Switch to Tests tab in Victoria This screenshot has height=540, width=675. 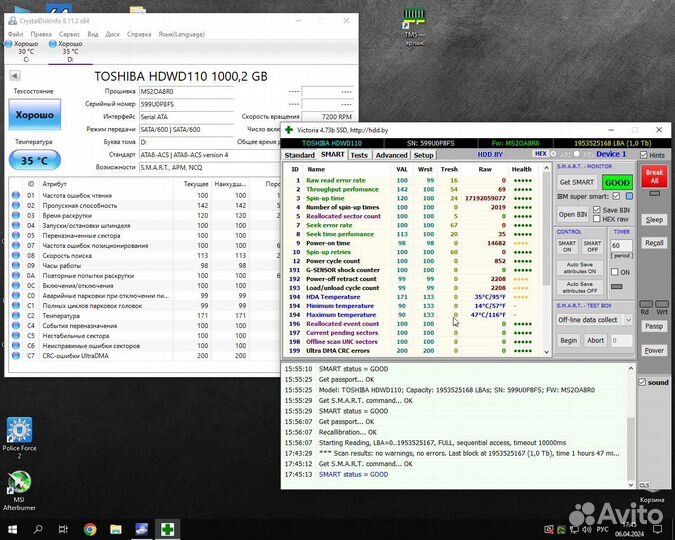pos(359,155)
